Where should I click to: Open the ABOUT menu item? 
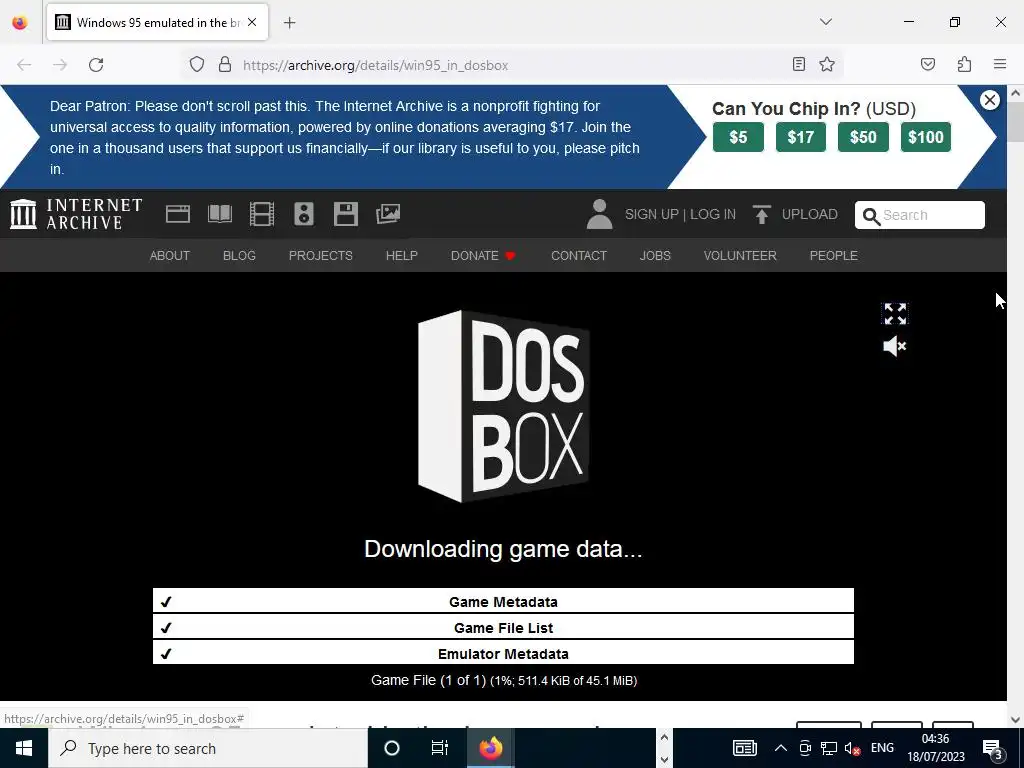coord(170,255)
